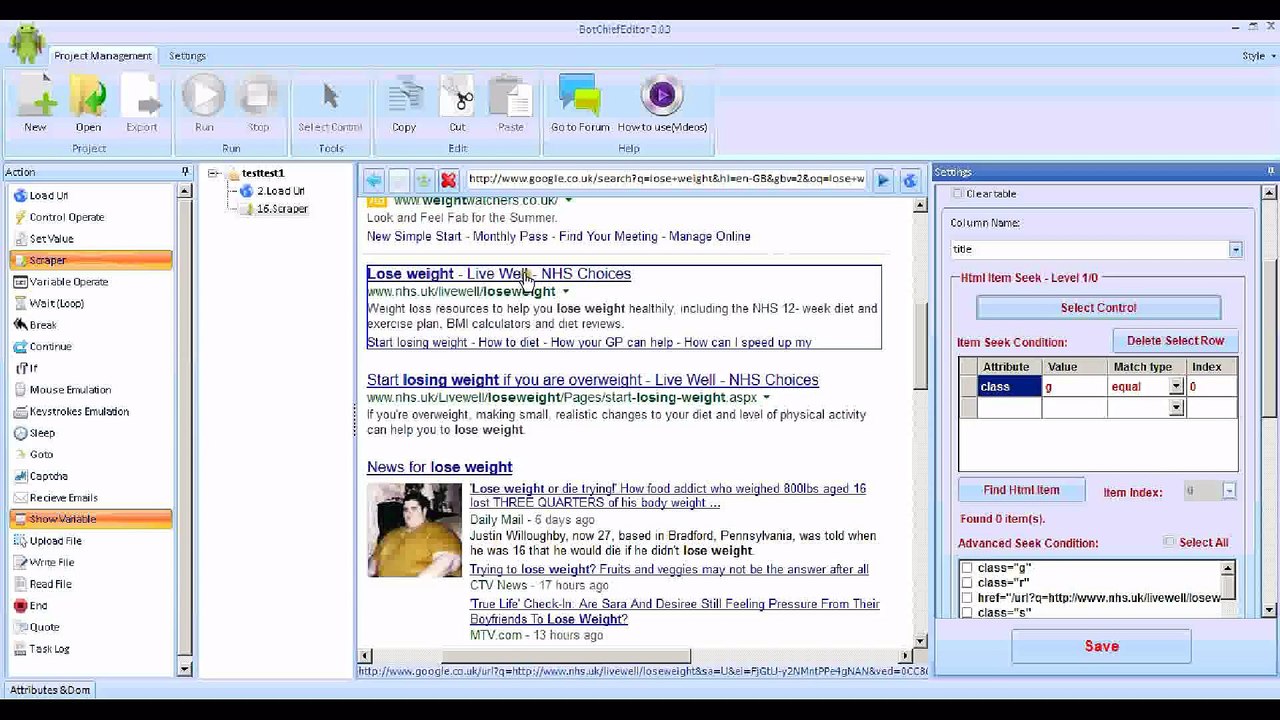Check the class="r" condition
The image size is (1280, 720).
point(967,582)
